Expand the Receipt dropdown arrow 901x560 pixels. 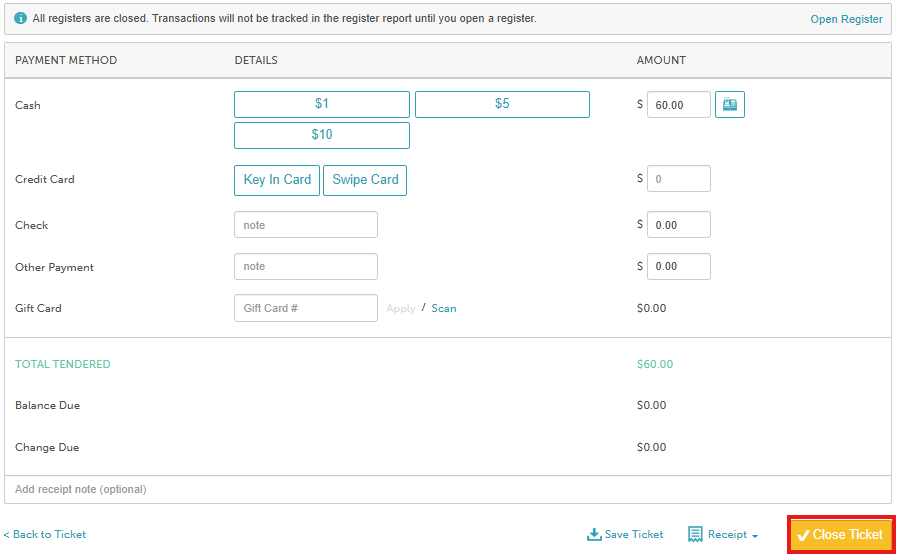point(755,536)
